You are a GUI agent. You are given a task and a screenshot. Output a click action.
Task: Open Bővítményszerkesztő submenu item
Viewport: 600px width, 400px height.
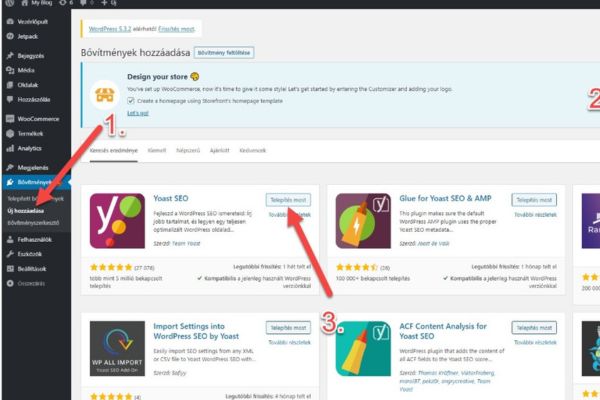33,223
